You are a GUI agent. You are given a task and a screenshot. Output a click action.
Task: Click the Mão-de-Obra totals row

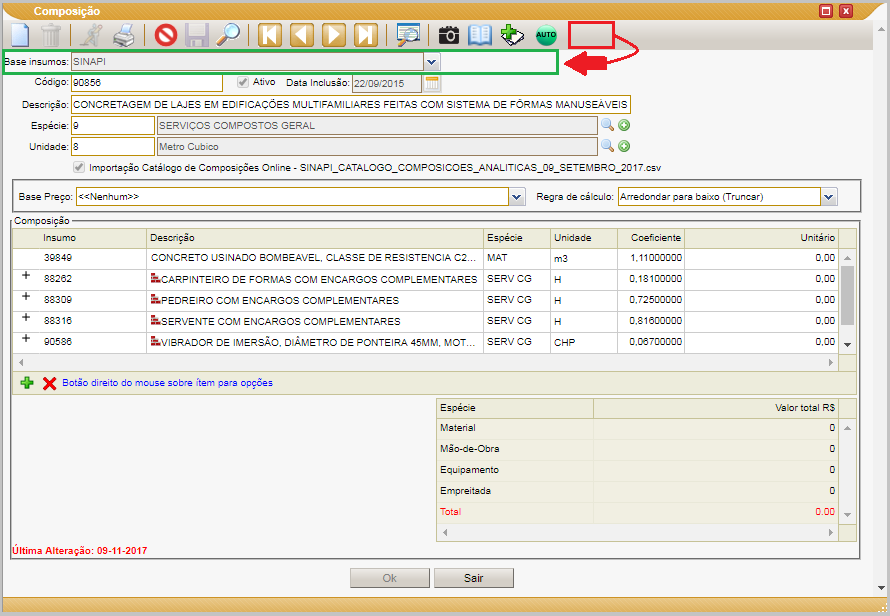(x=637, y=449)
